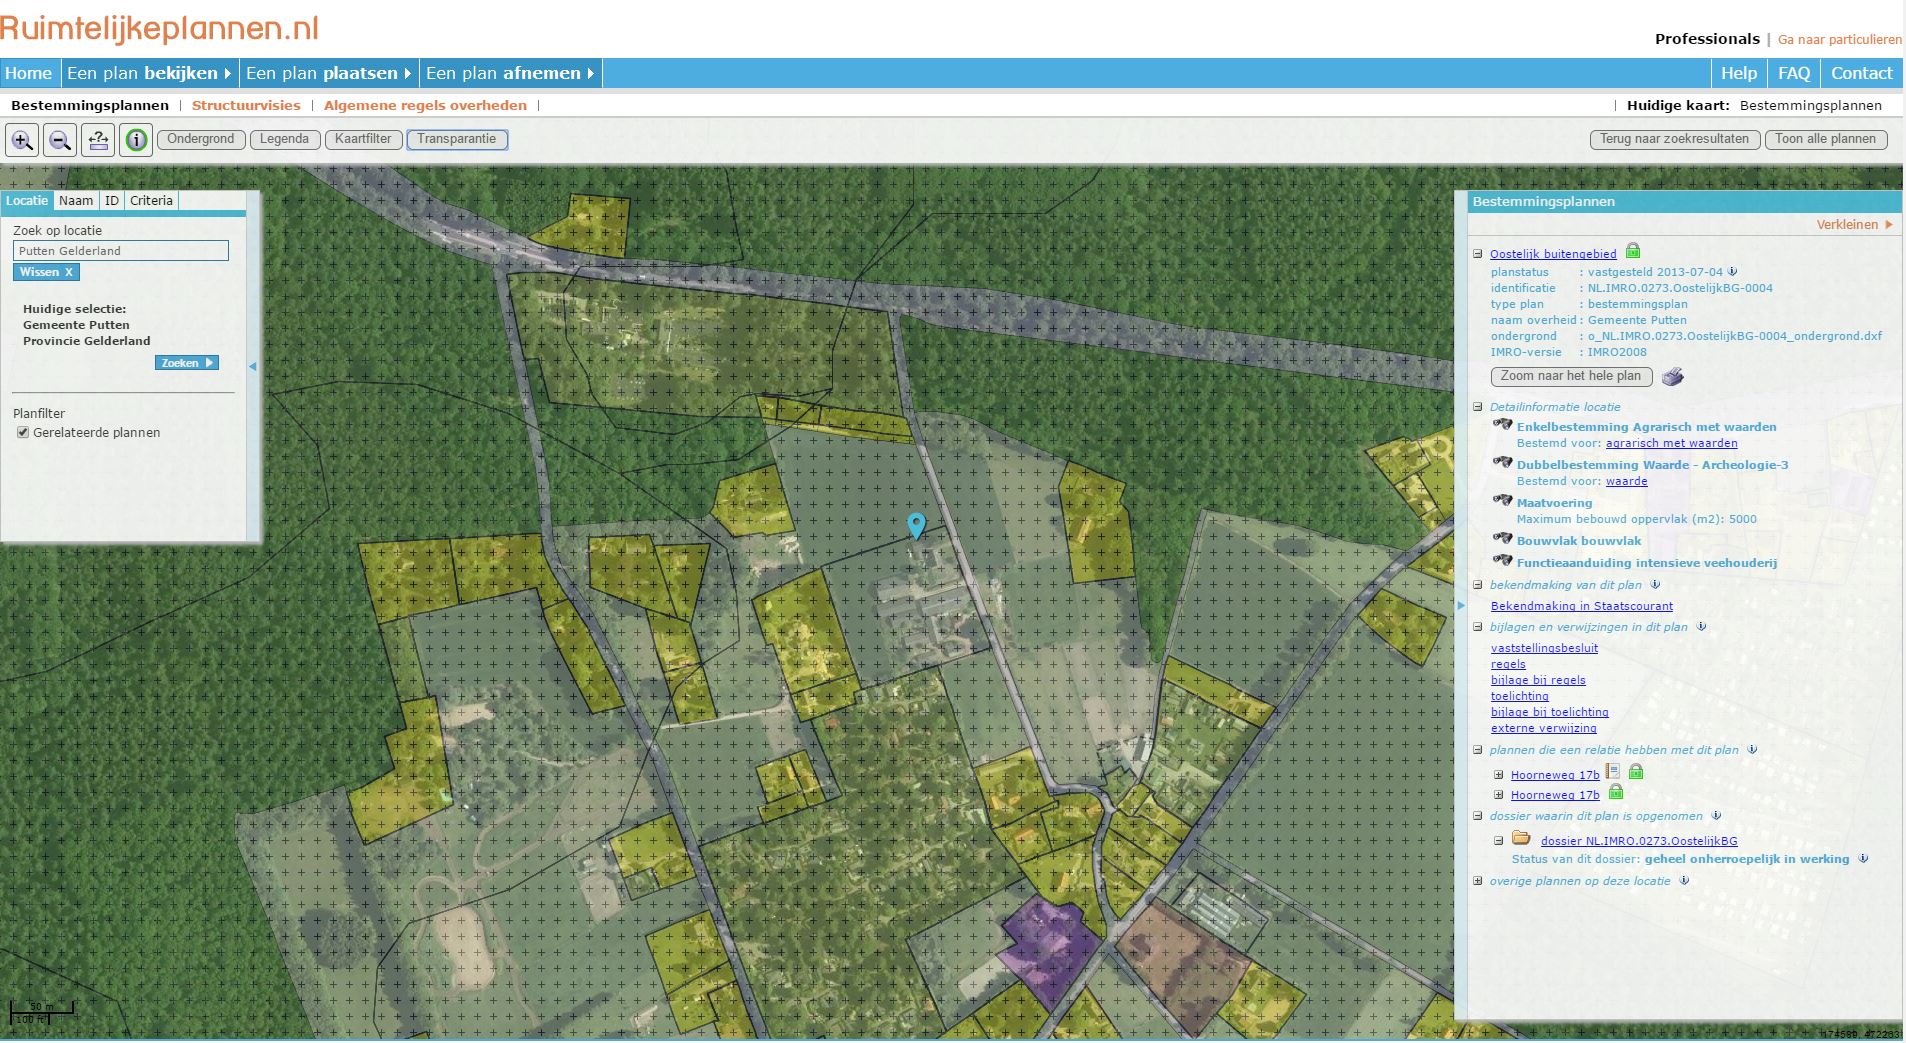
Task: Click the folder icon beside dossier NL.IMRO.0273.OostelijkBG
Action: (x=1521, y=838)
